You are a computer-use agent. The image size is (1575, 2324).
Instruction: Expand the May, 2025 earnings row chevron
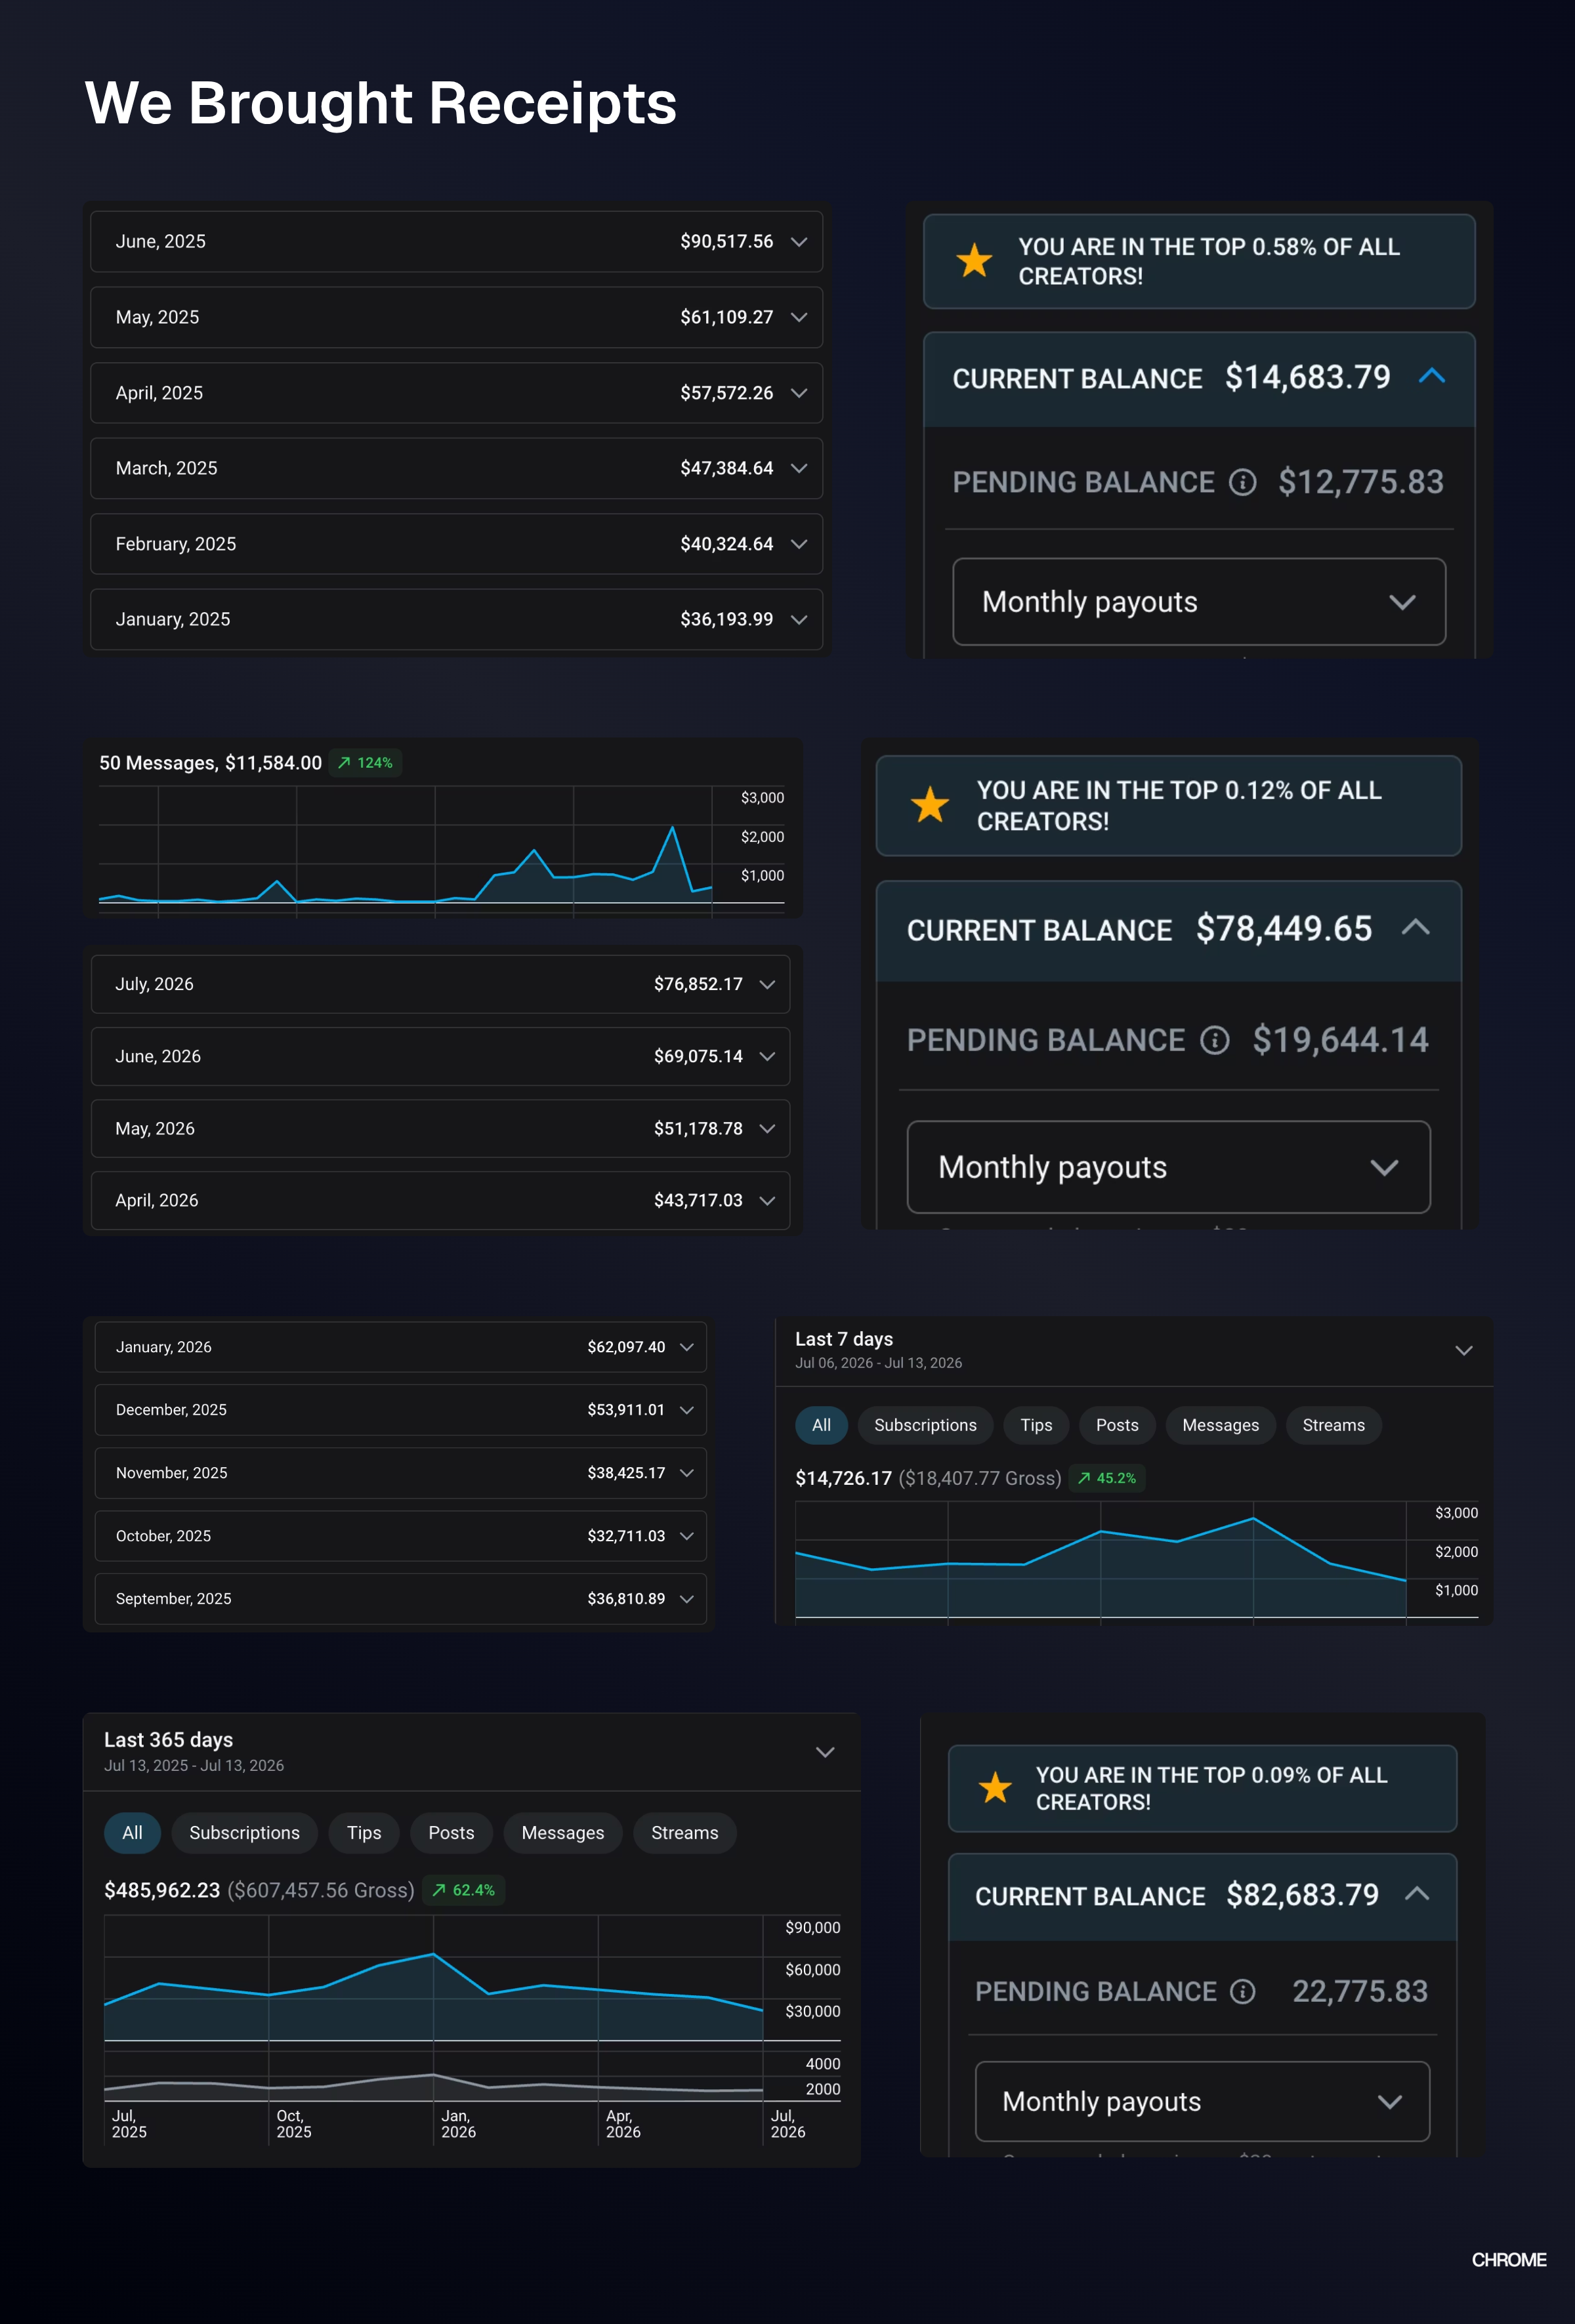coord(799,317)
